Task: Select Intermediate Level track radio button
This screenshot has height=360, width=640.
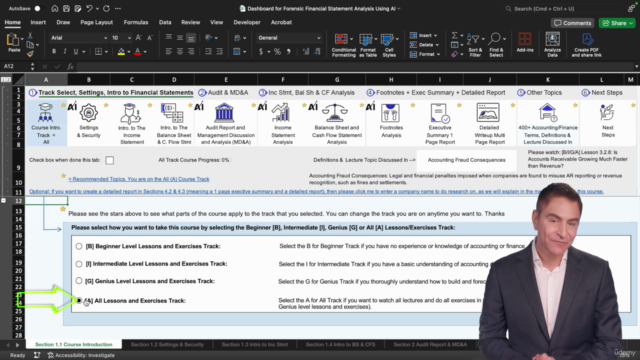Action: [79, 264]
